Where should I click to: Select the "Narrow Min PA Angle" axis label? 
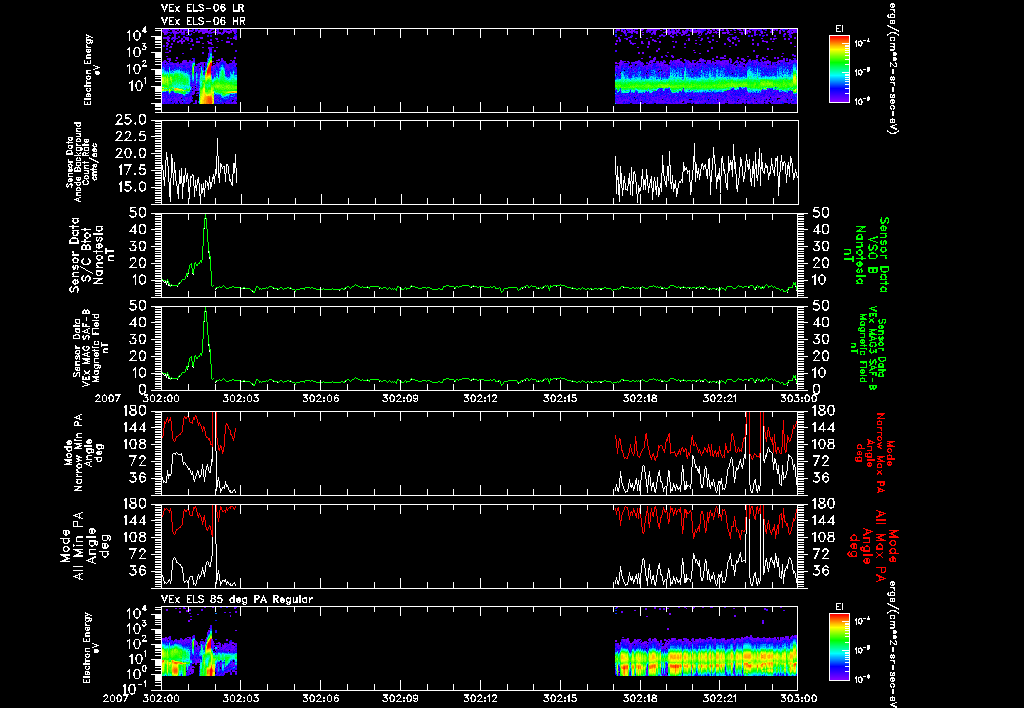[83, 453]
